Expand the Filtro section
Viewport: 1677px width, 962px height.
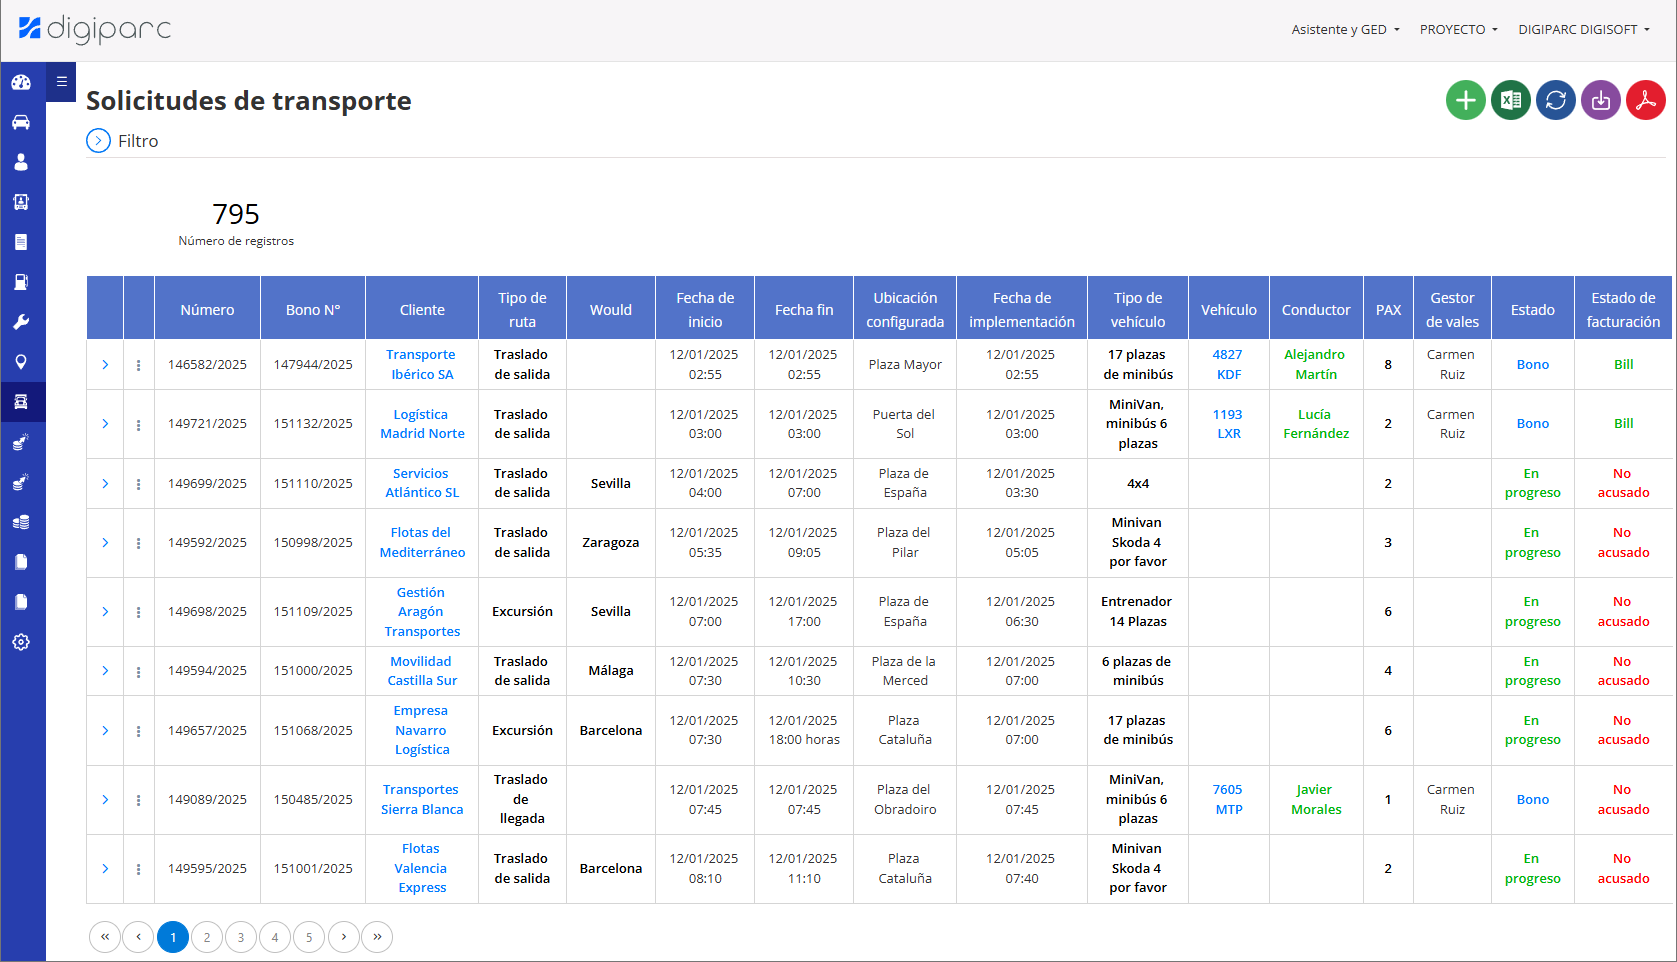98,141
